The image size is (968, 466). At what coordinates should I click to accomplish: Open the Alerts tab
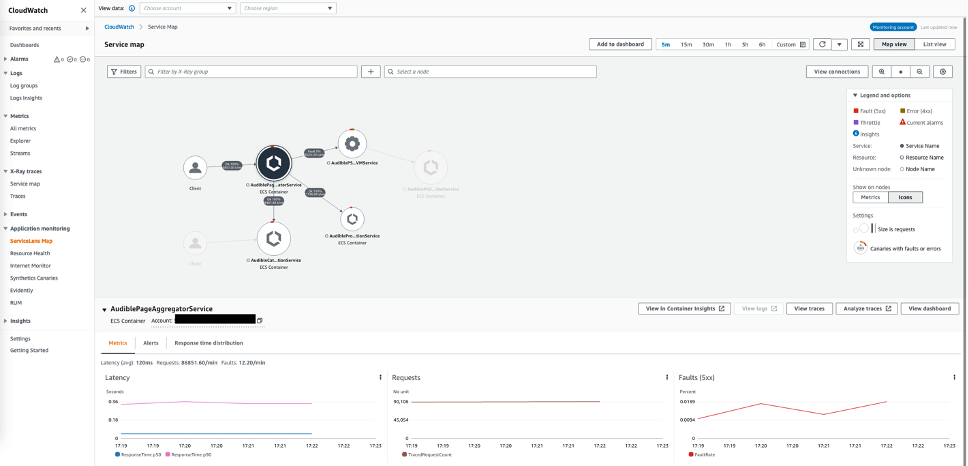click(151, 343)
